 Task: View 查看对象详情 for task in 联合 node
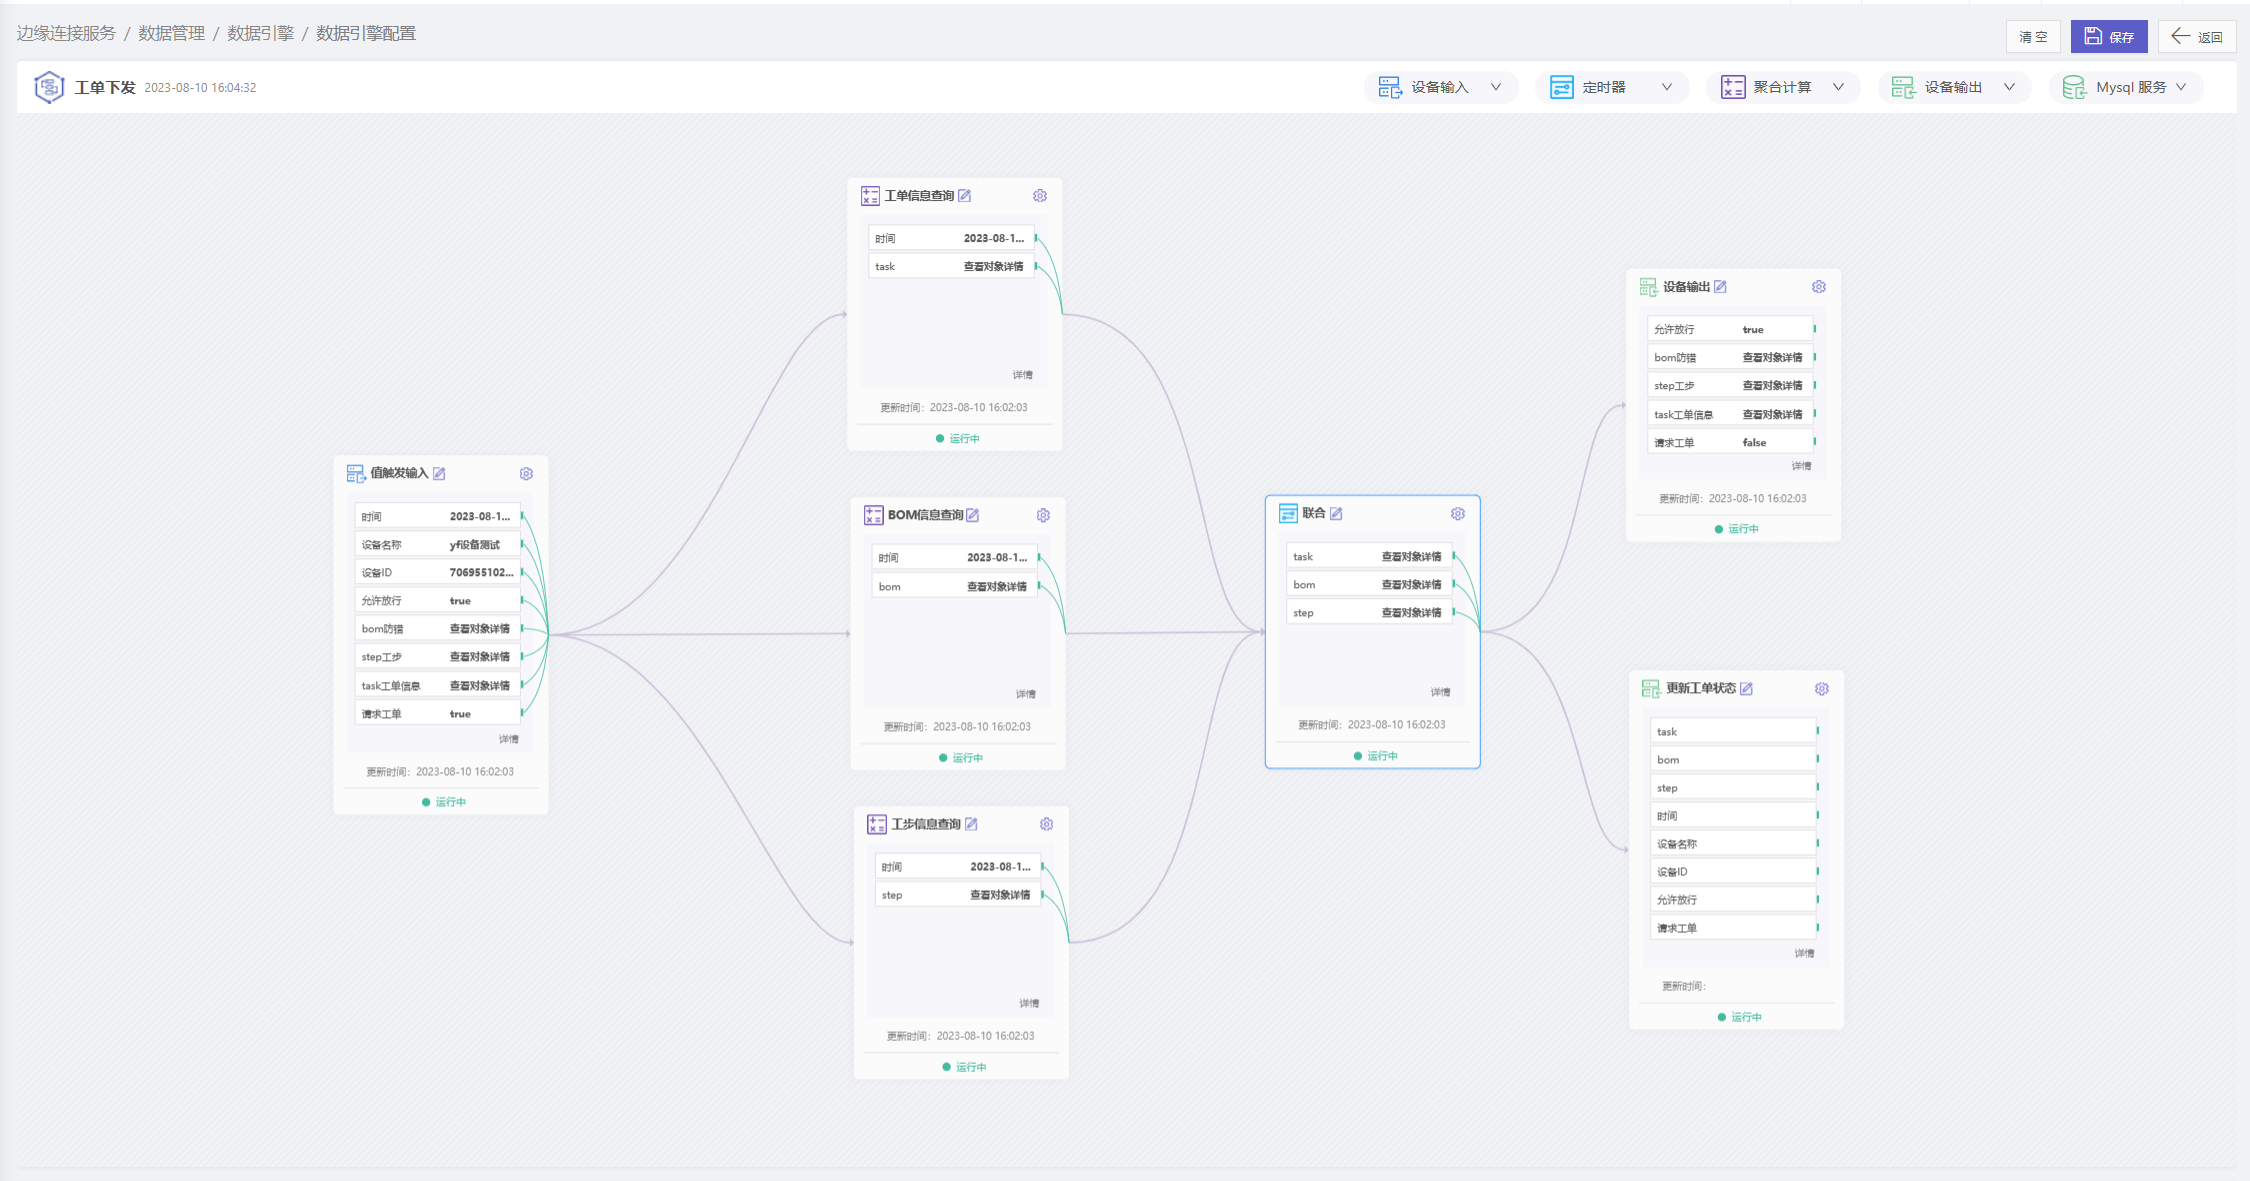pyautogui.click(x=1412, y=557)
